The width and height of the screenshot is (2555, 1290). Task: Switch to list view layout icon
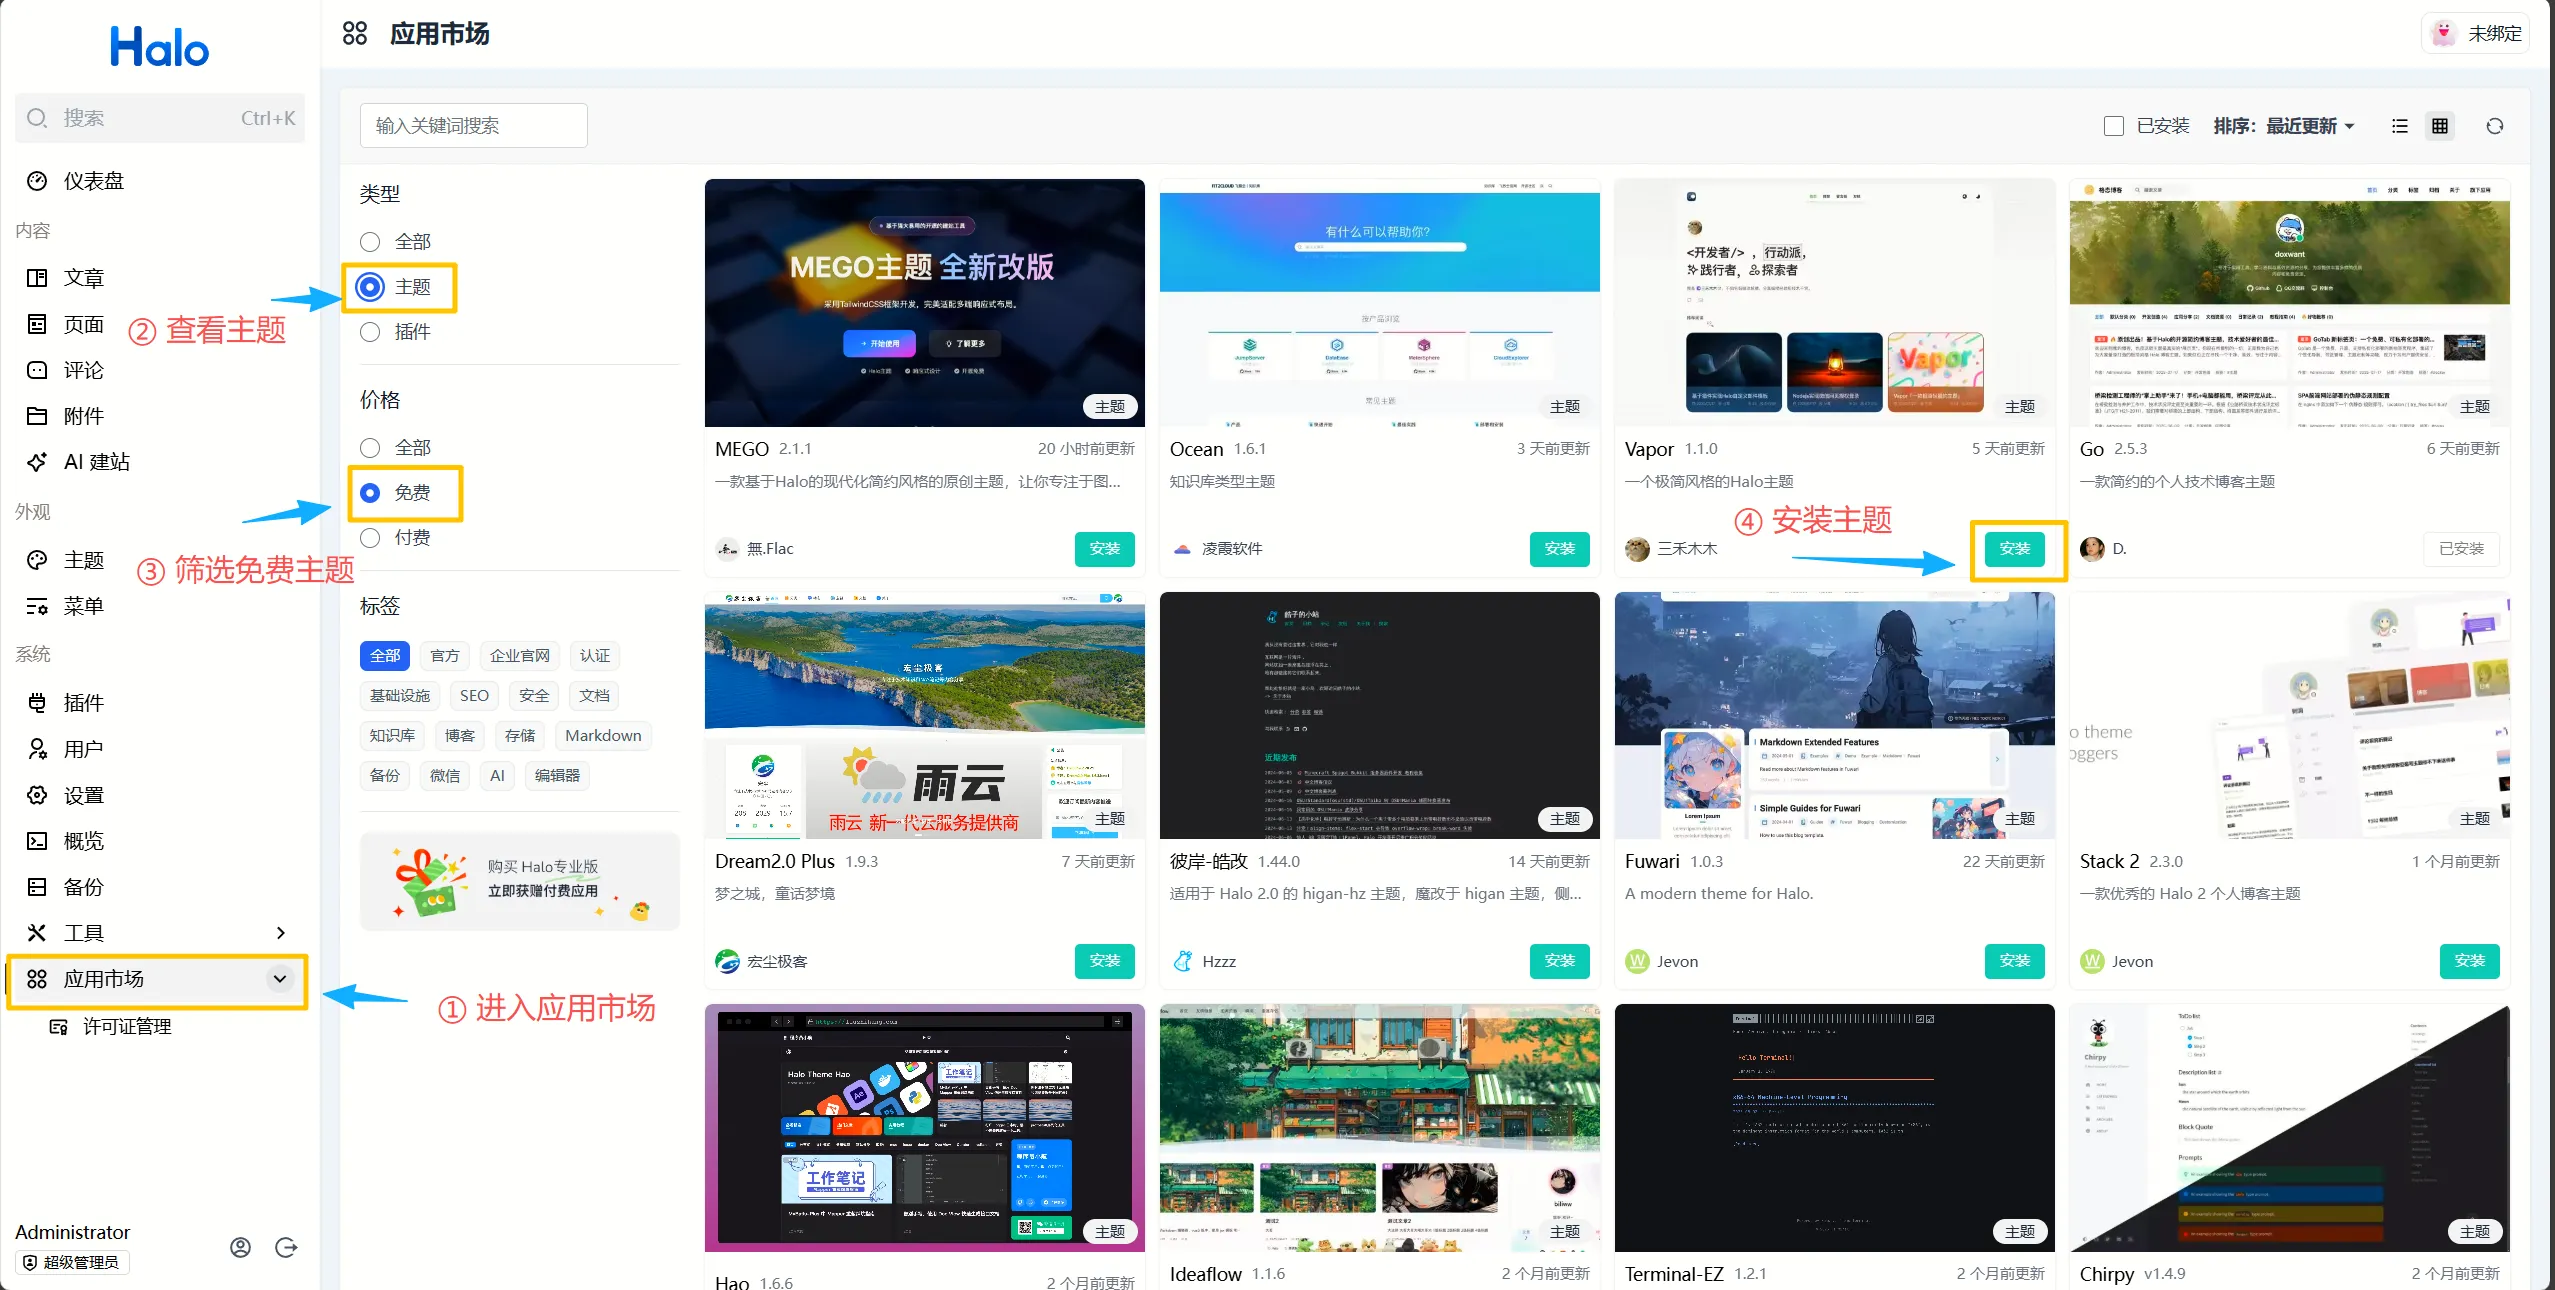[2399, 126]
